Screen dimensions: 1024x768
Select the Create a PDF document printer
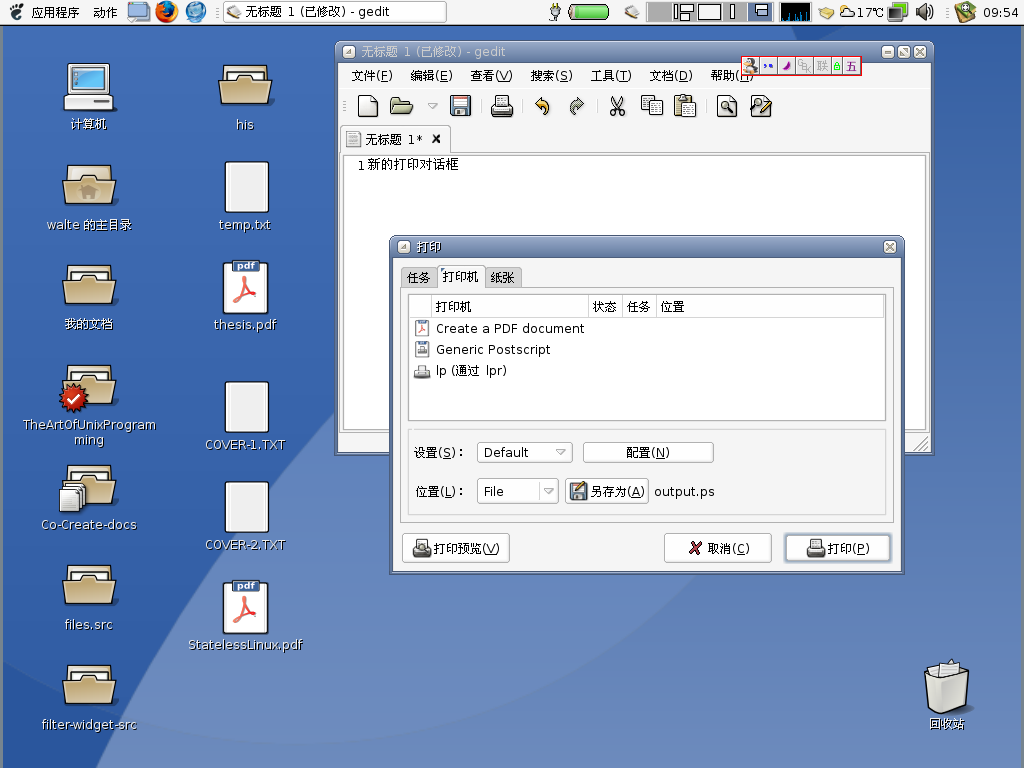pos(509,329)
